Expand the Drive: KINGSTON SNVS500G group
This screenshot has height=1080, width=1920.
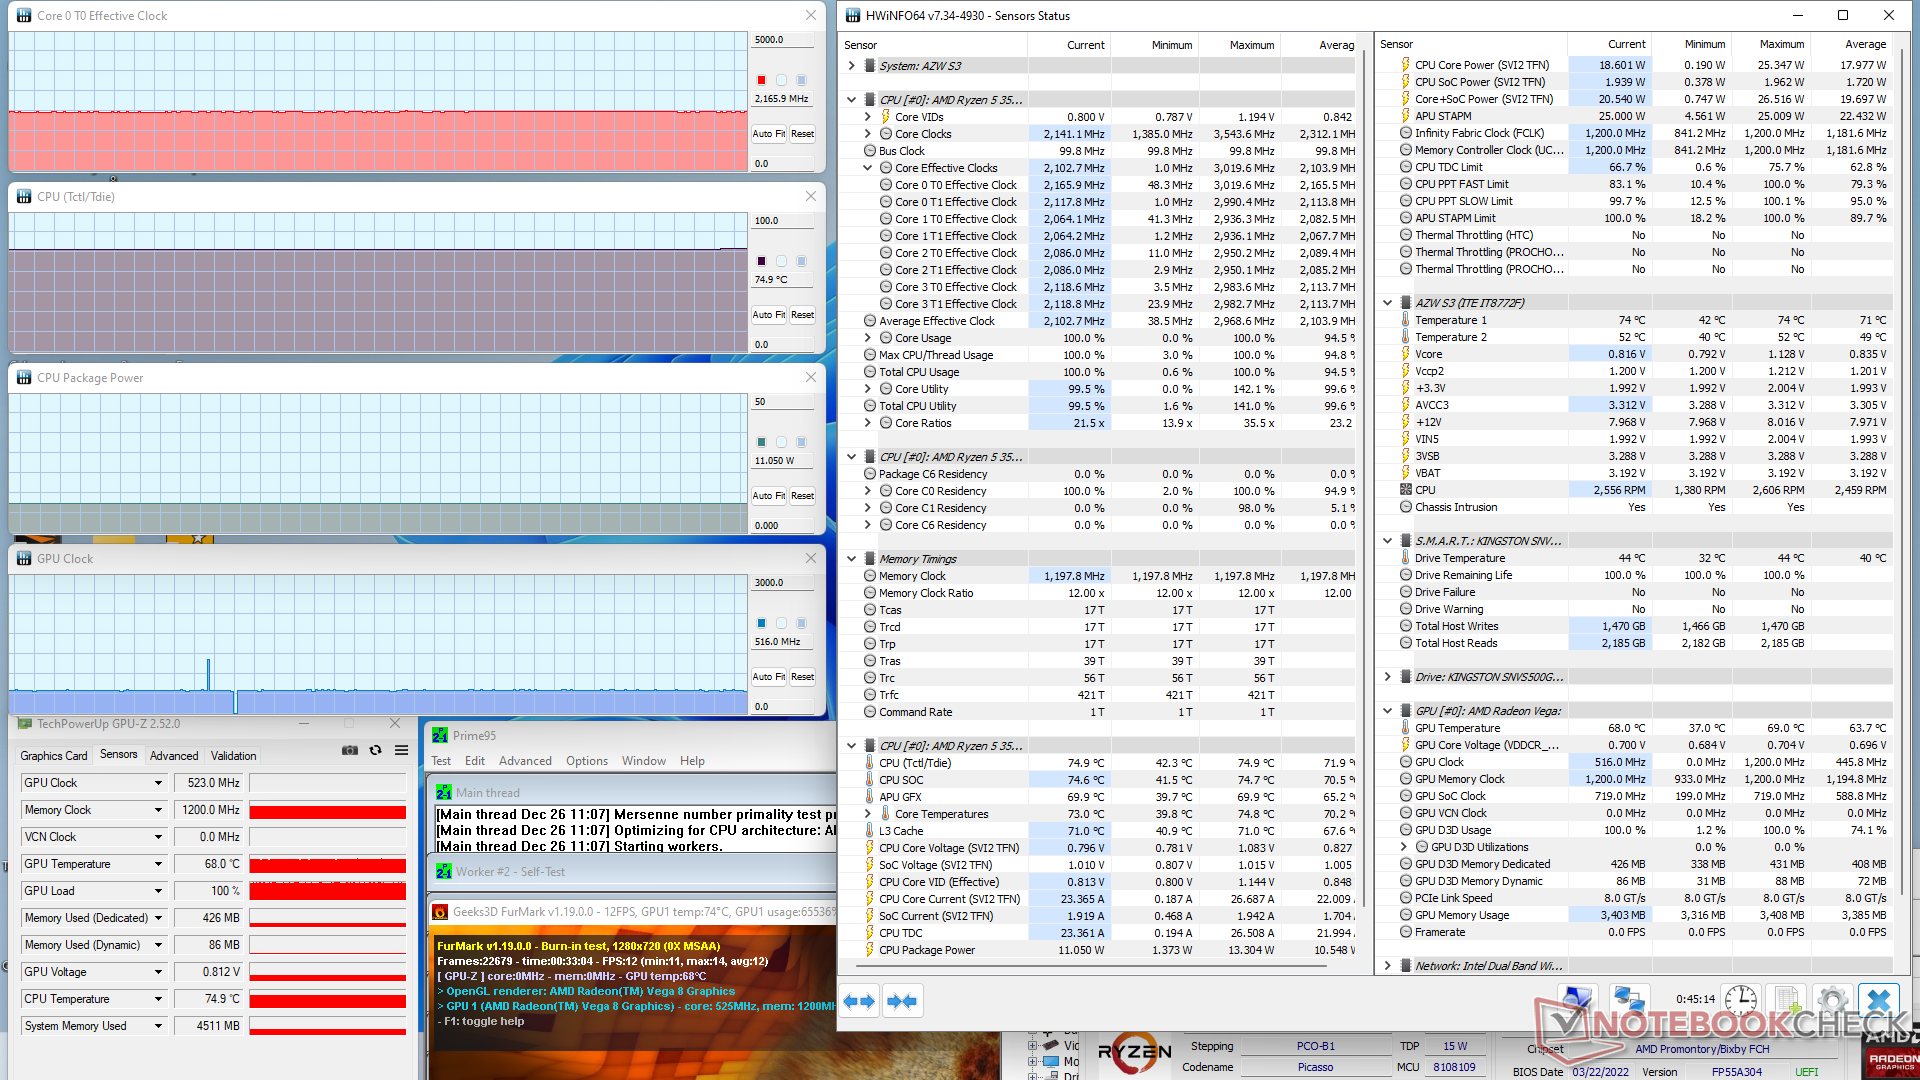(x=1388, y=677)
